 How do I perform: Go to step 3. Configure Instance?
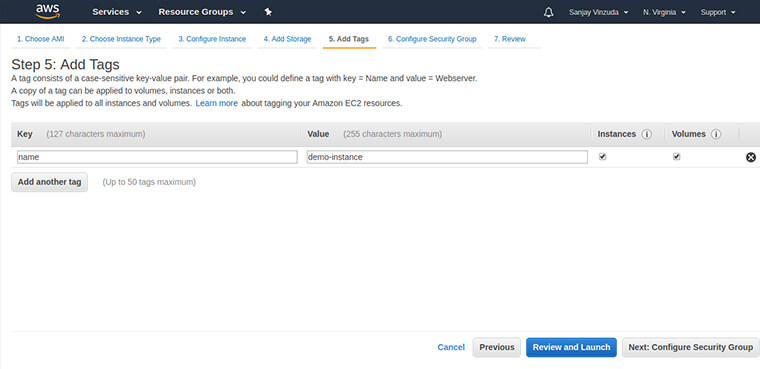pyautogui.click(x=212, y=39)
